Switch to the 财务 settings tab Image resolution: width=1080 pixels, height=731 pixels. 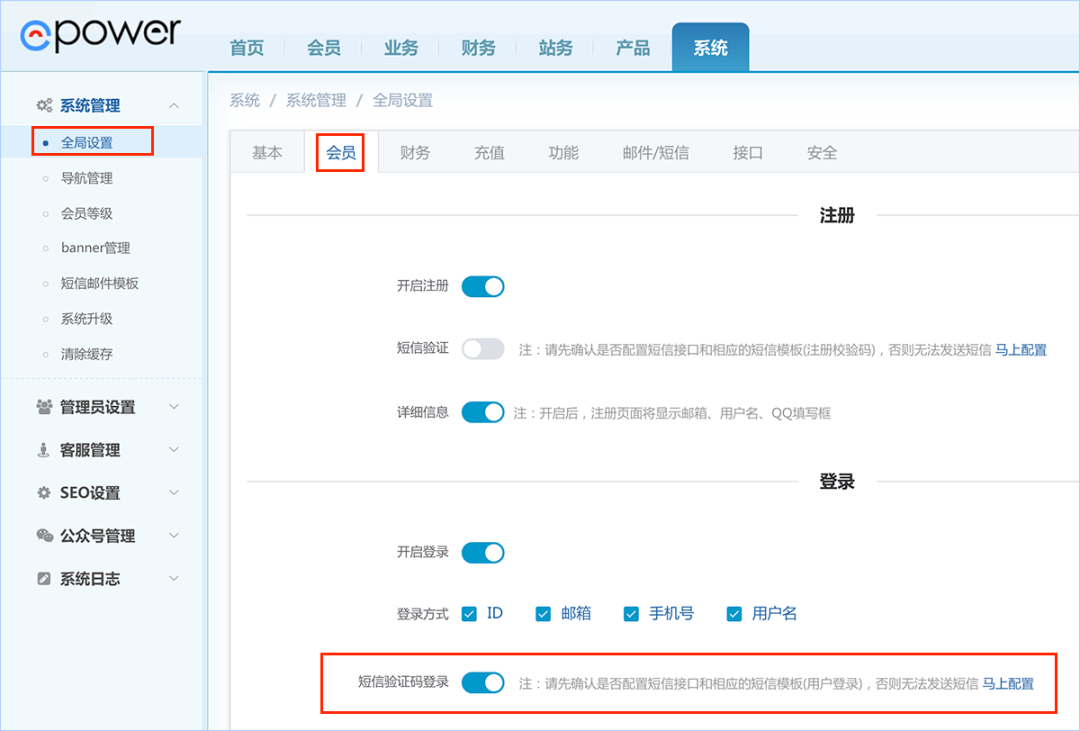[415, 153]
